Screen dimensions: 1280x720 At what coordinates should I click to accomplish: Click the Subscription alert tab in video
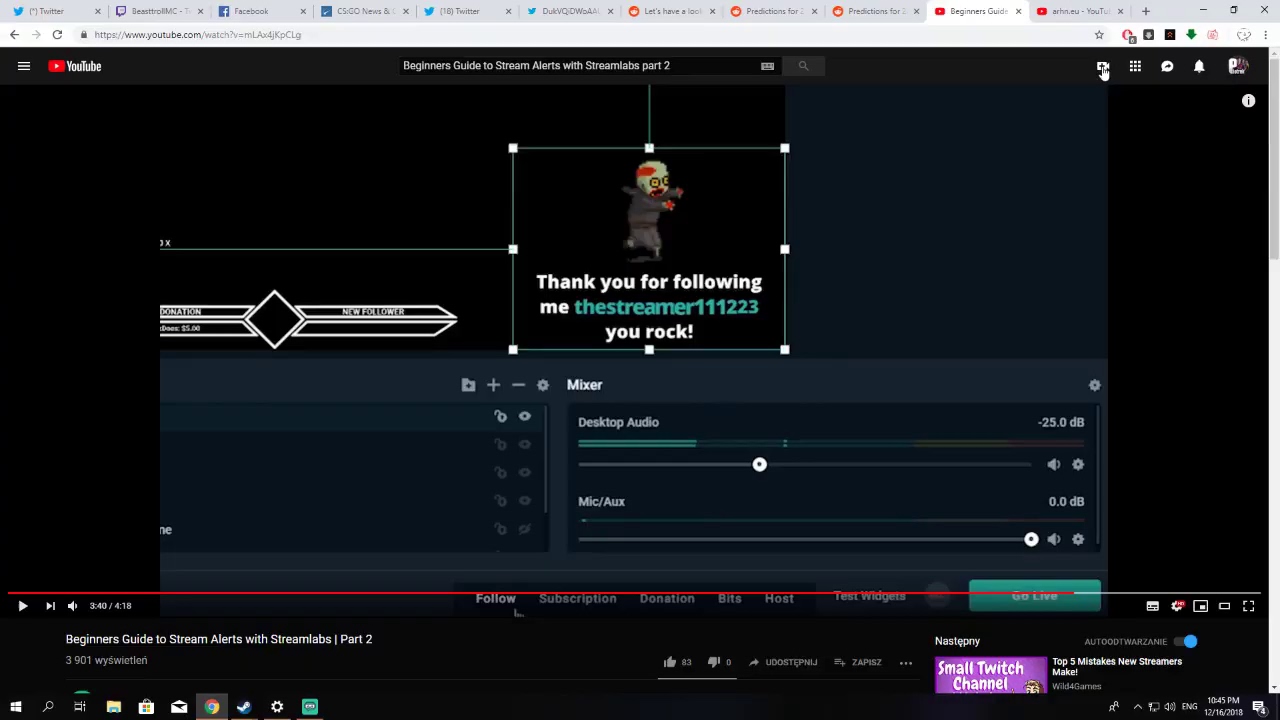coord(577,598)
